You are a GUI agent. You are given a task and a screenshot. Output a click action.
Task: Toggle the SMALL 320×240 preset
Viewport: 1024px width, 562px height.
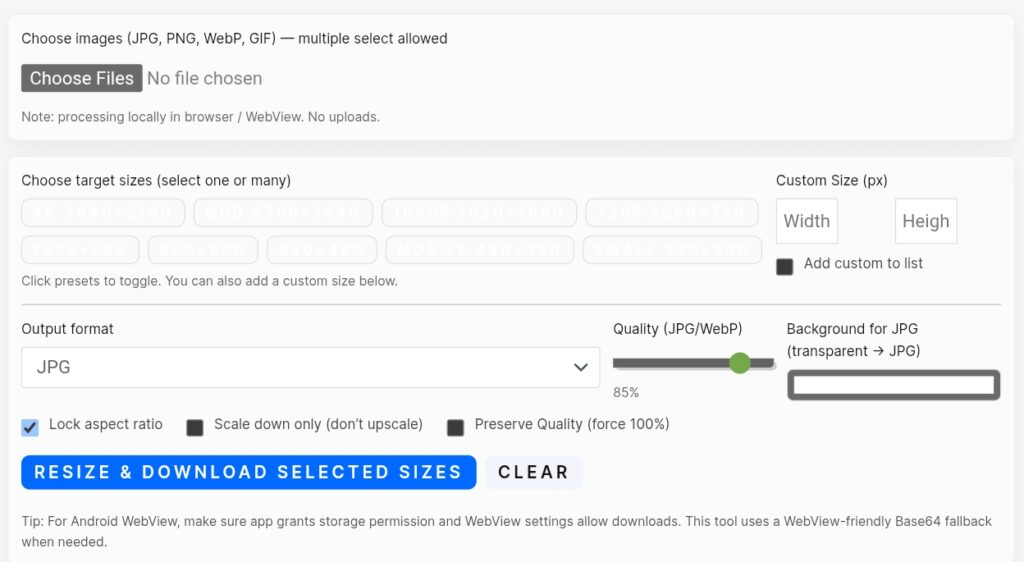[x=672, y=250]
